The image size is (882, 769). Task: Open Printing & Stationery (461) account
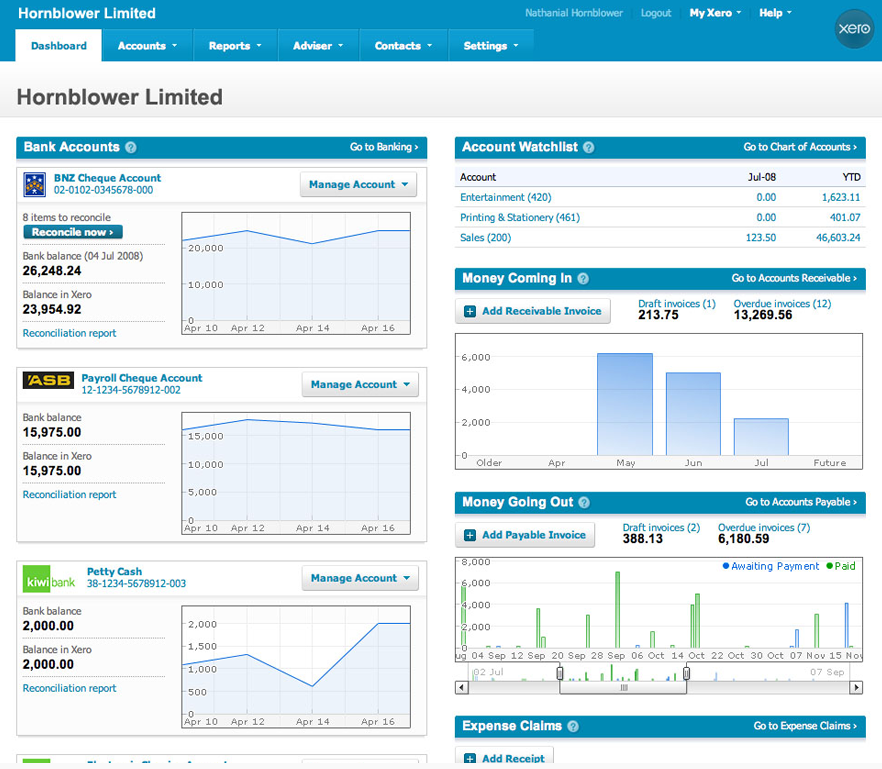pos(520,218)
